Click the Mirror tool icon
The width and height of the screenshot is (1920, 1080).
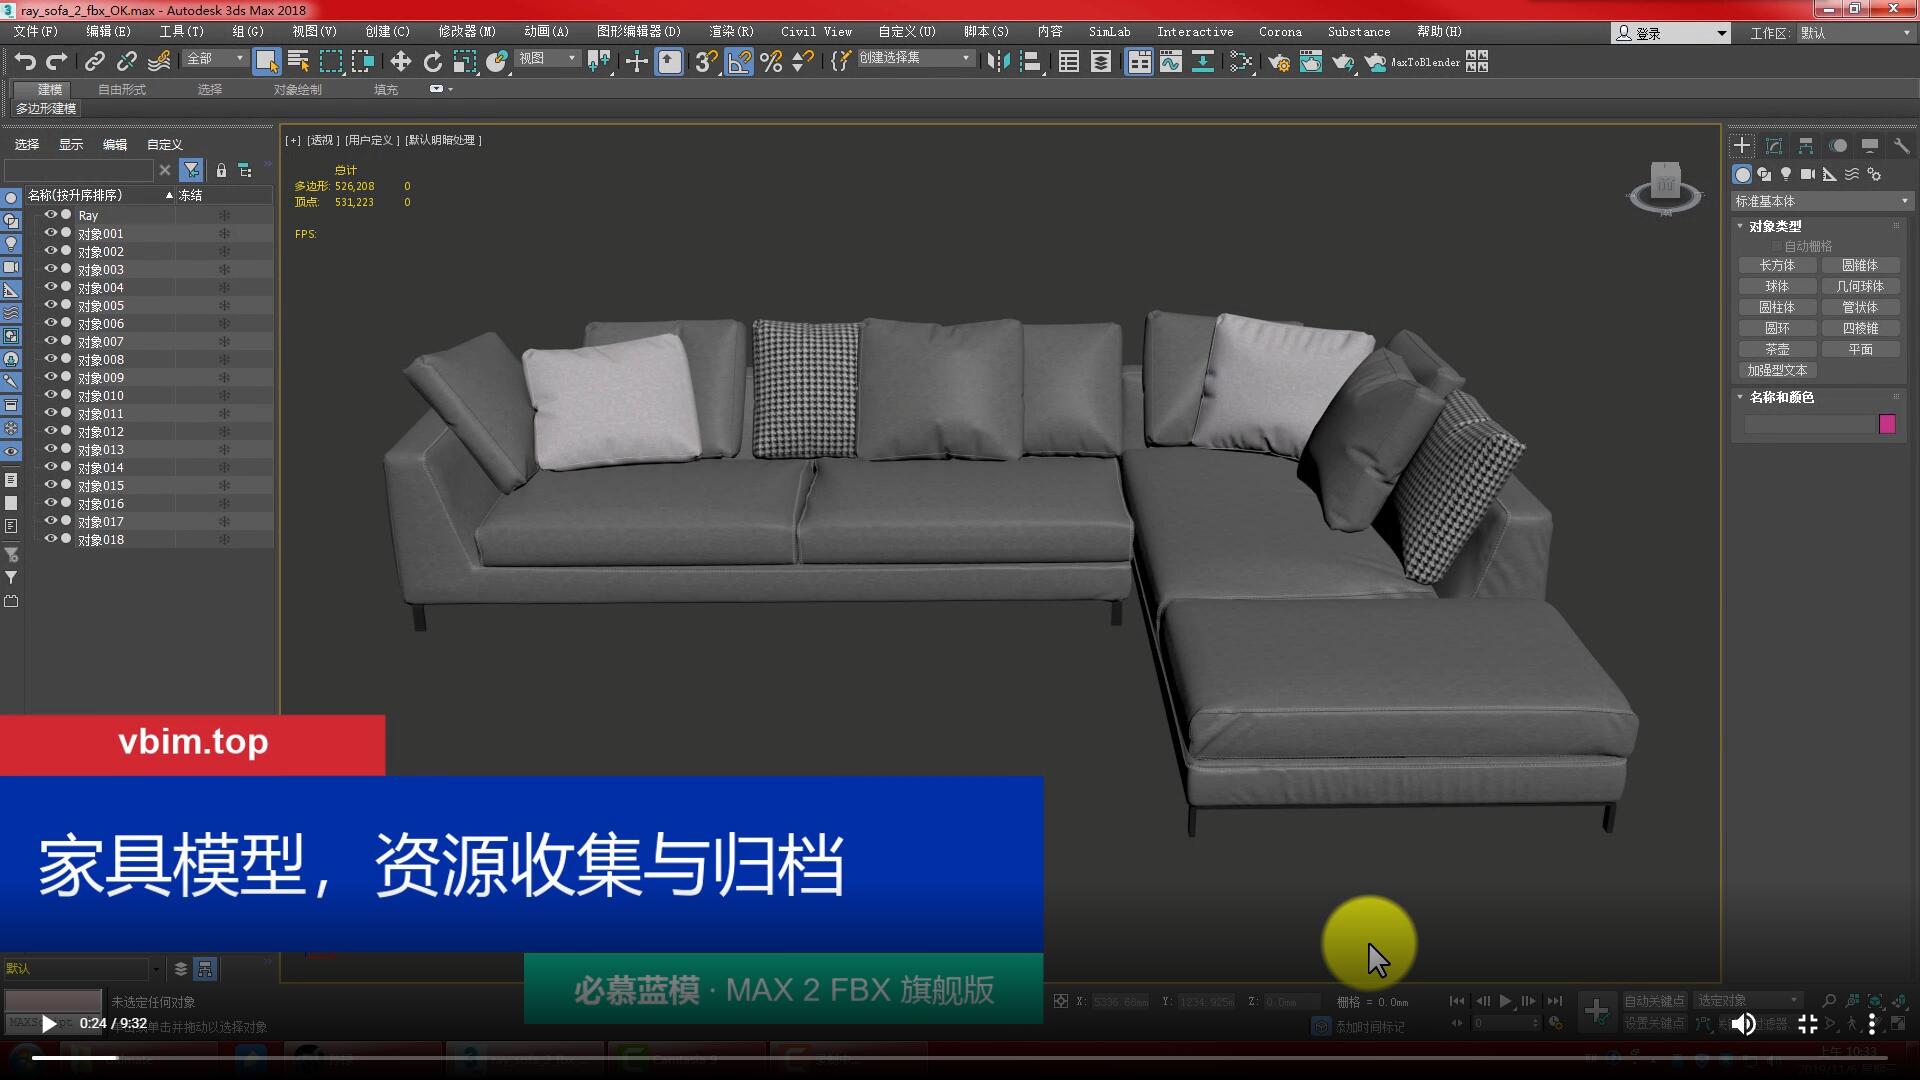pos(997,62)
